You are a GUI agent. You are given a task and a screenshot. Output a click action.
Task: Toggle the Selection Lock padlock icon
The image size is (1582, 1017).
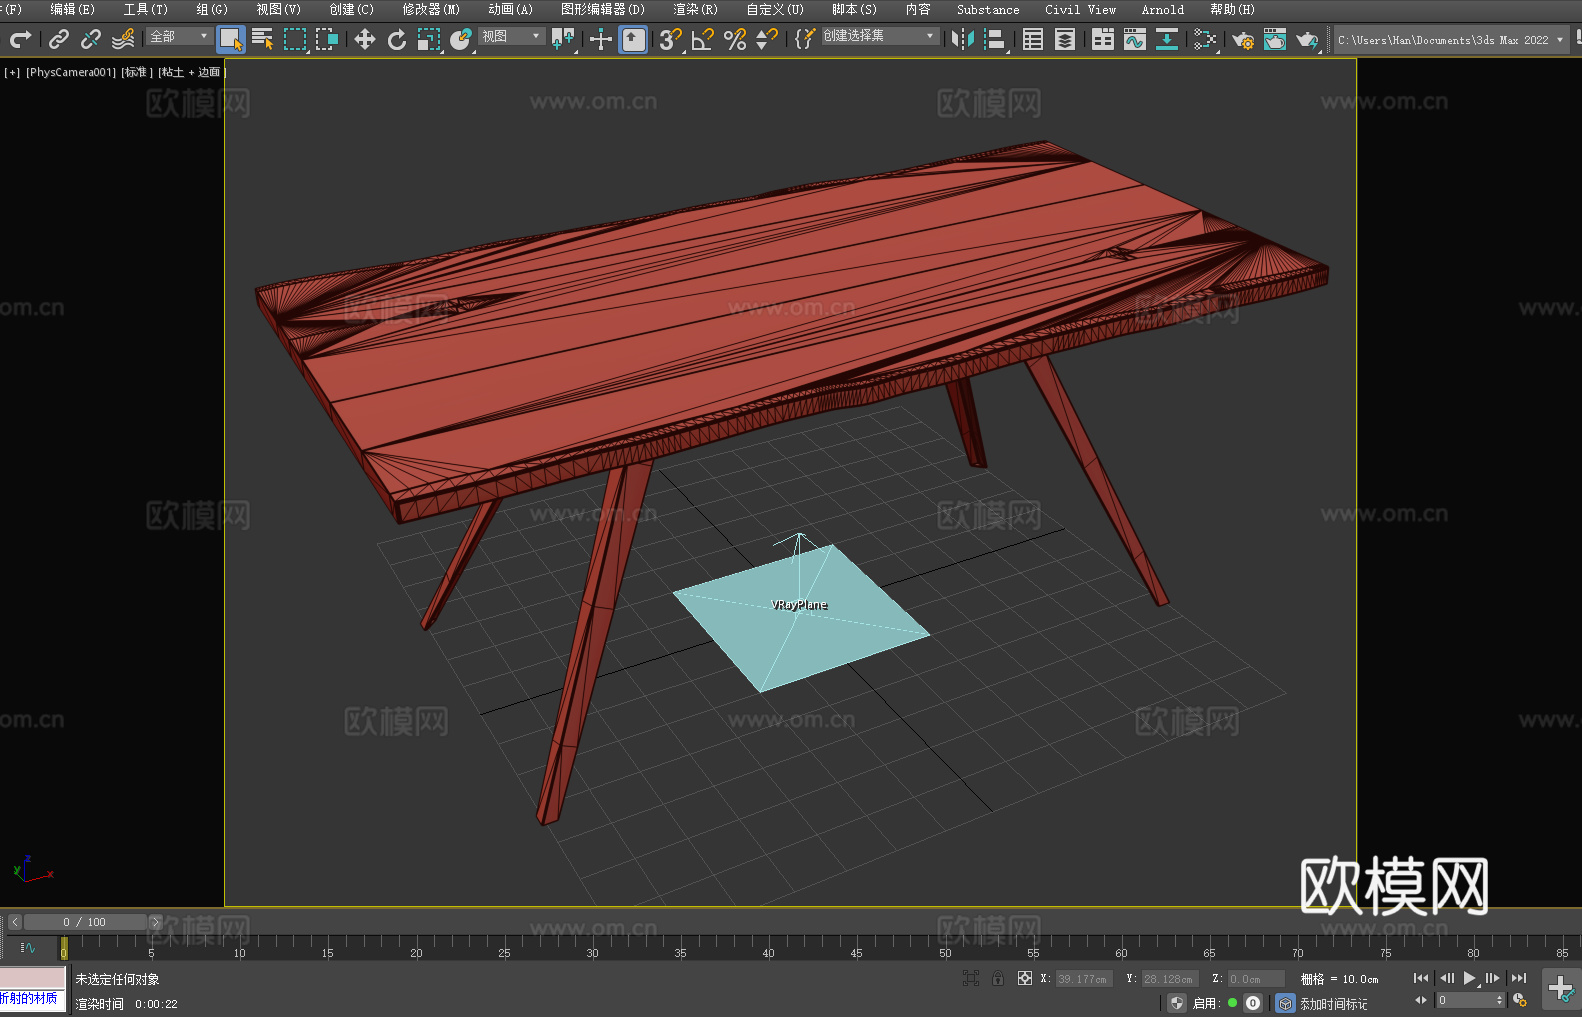pyautogui.click(x=998, y=978)
